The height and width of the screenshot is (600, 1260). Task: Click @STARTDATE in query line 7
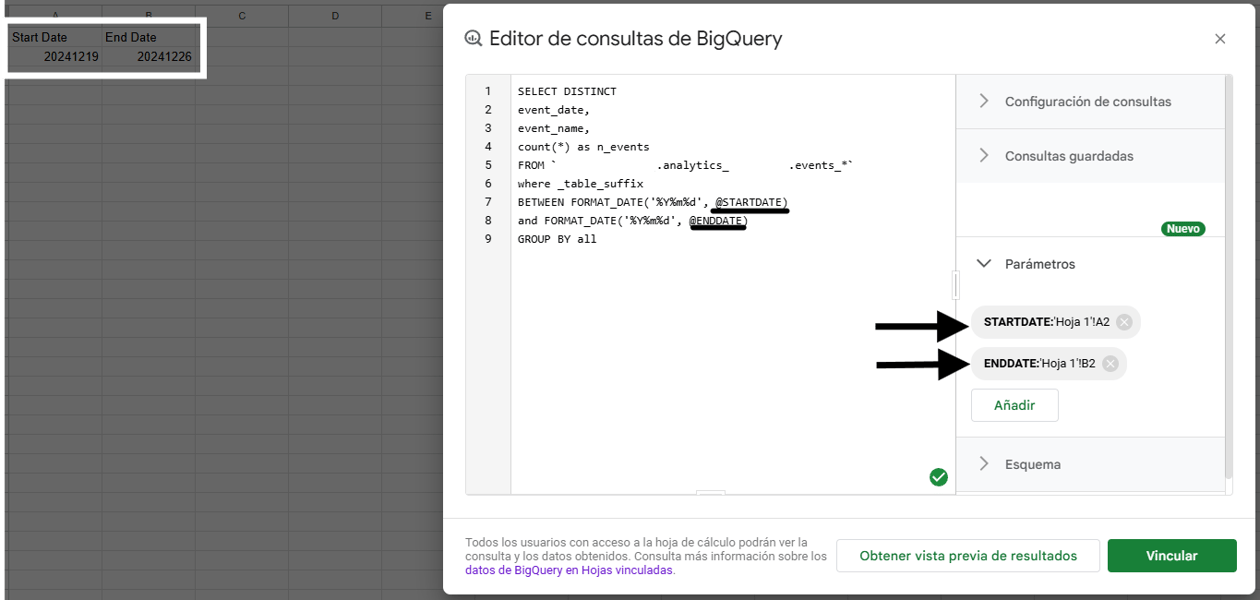751,203
